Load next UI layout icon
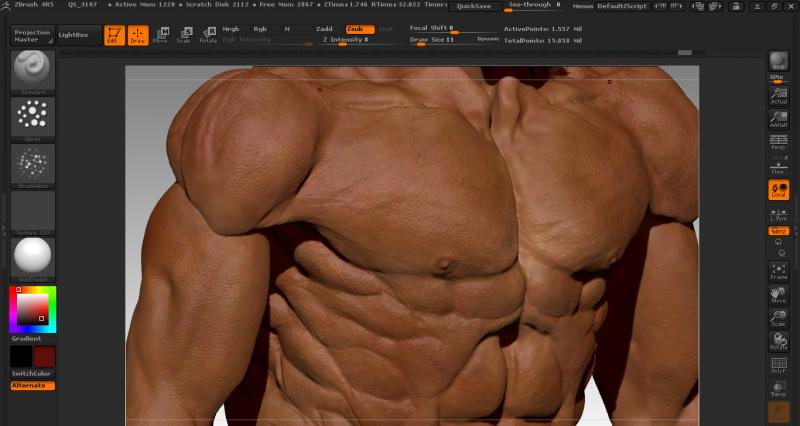Viewport: 800px width, 426px height. tap(676, 6)
